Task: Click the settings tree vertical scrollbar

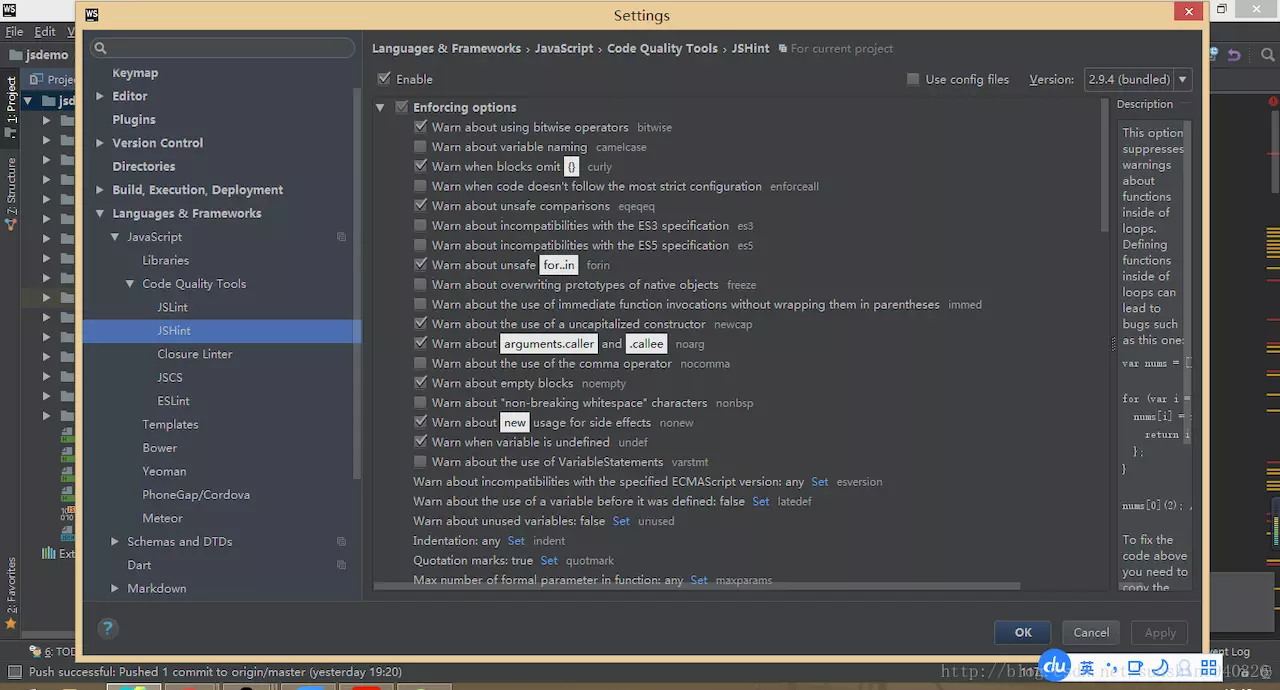Action: (358, 285)
